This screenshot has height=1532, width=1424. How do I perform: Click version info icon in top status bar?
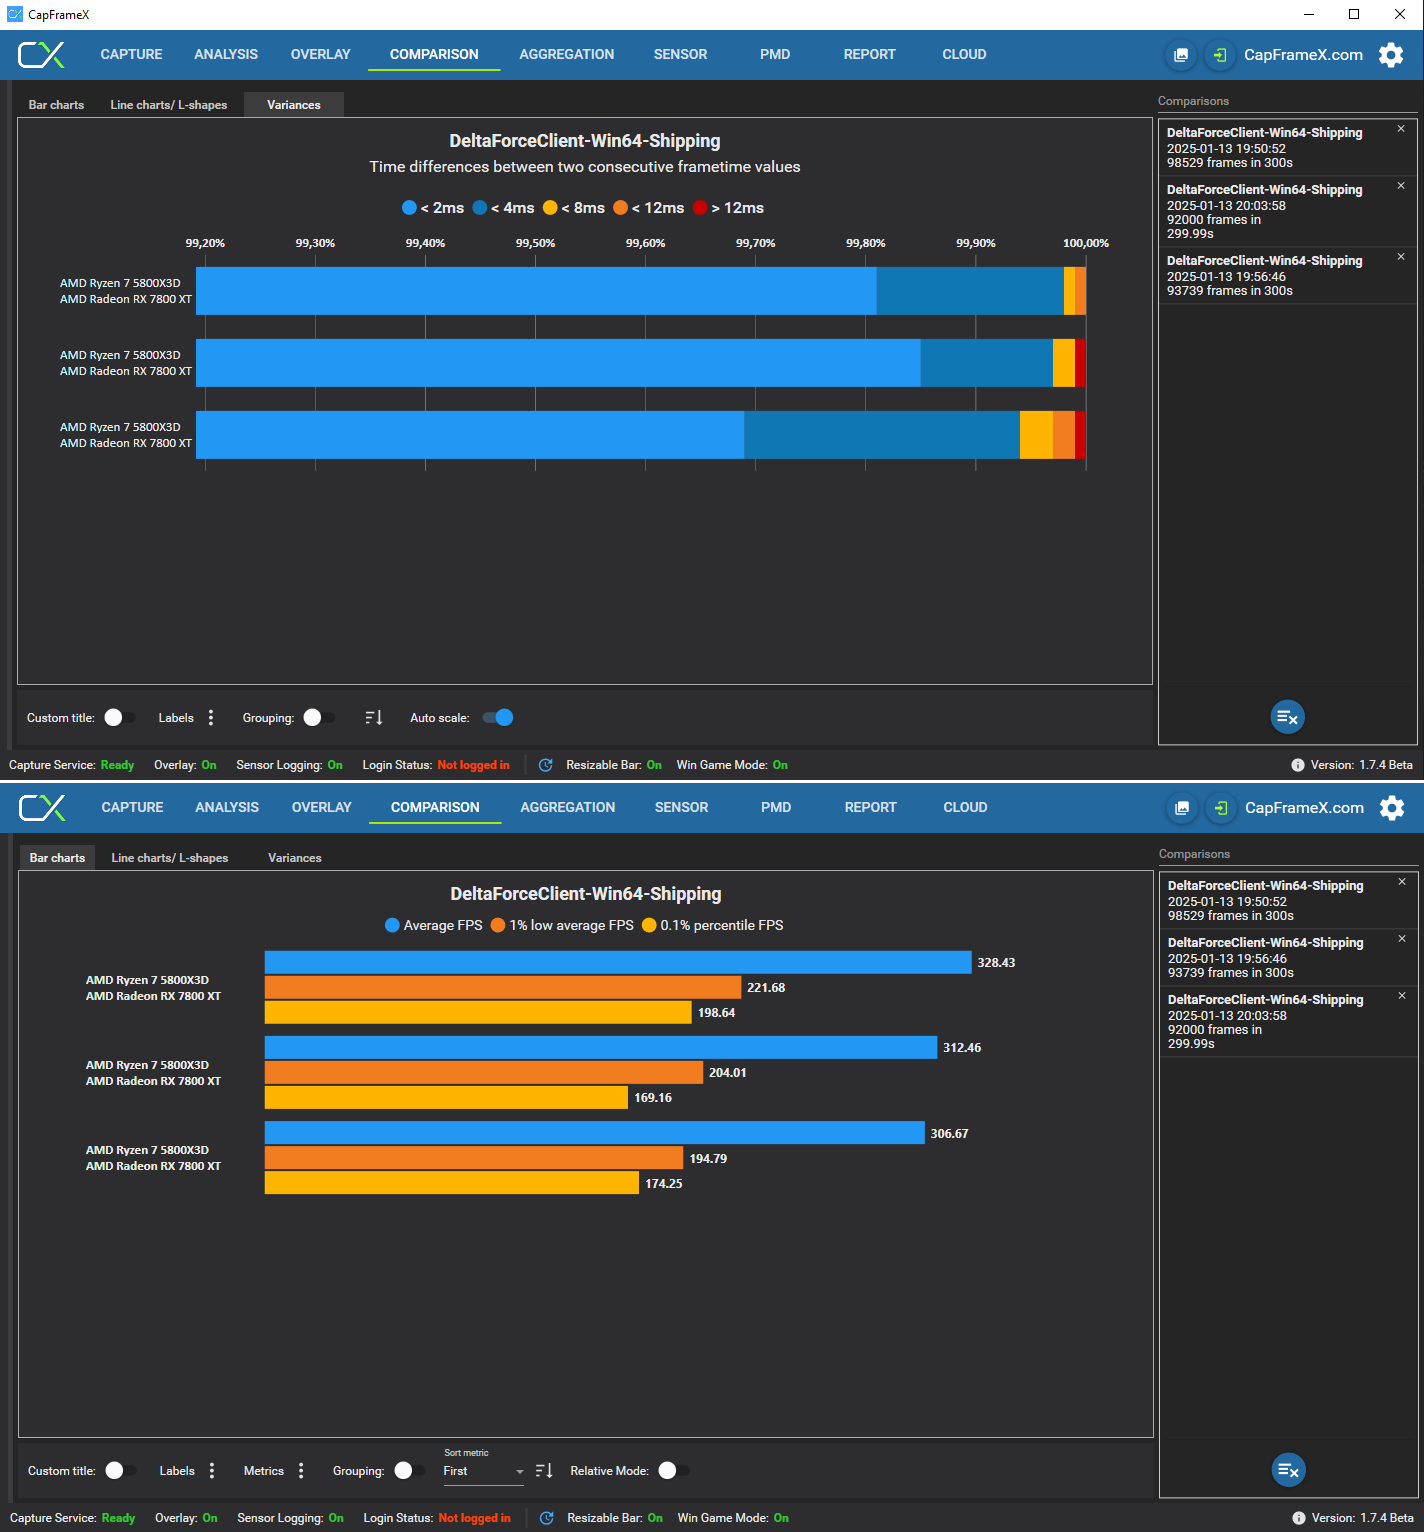coord(1298,765)
